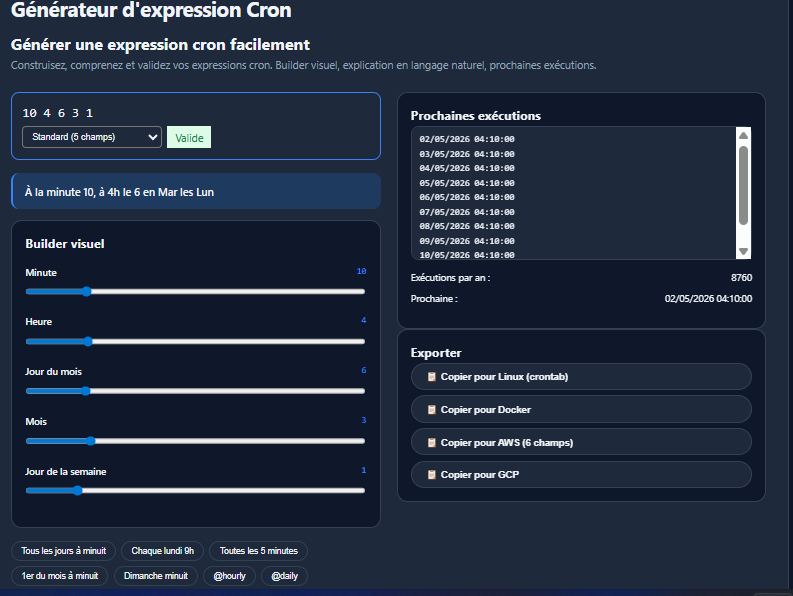Click the Mois slider thumb
This screenshot has width=793, height=596.
pyautogui.click(x=91, y=441)
